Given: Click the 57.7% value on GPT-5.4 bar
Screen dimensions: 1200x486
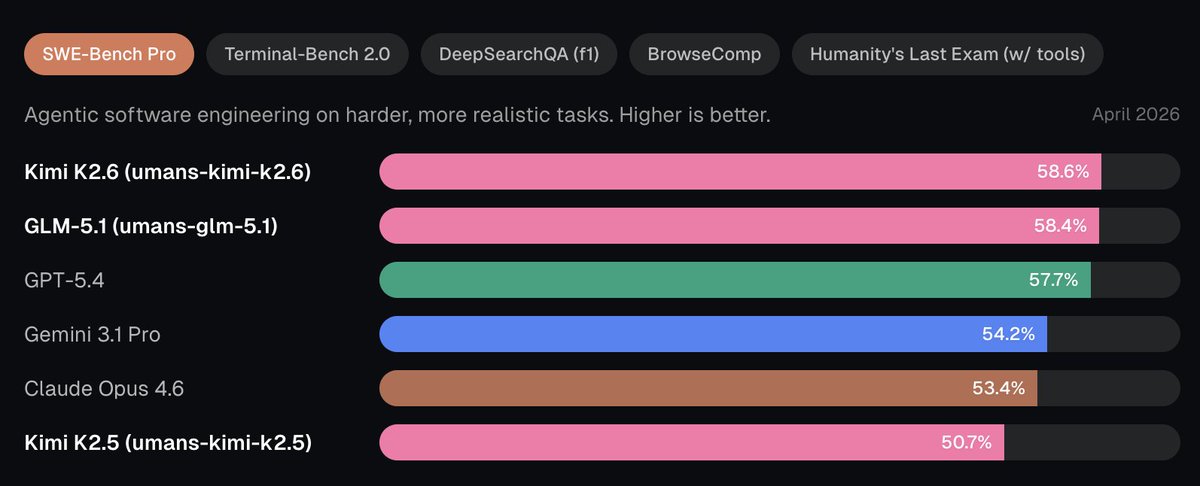Looking at the screenshot, I should [x=1053, y=280].
